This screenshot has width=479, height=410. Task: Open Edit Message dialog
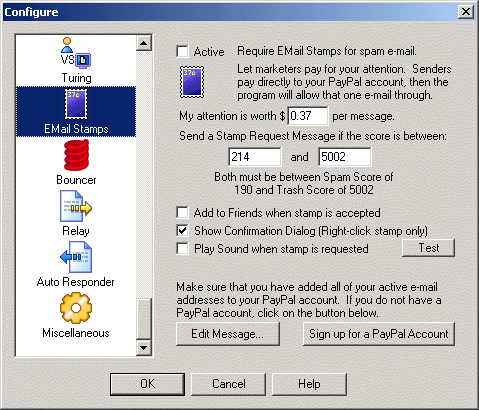click(x=228, y=334)
